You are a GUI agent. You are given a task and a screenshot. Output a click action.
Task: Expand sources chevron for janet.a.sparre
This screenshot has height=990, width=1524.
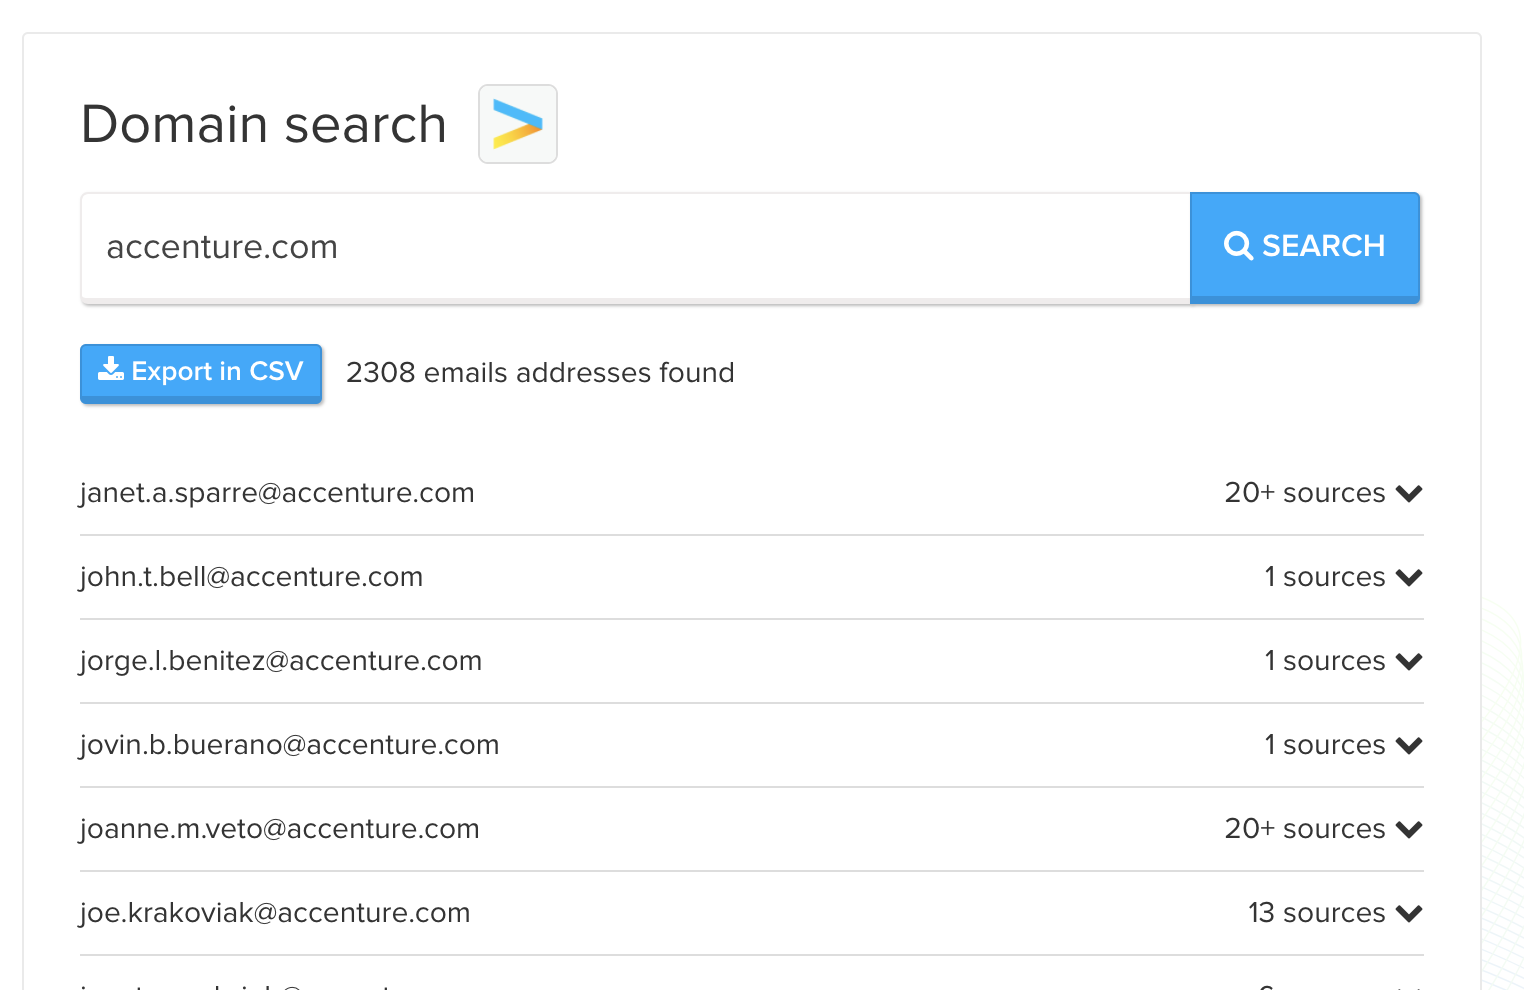pyautogui.click(x=1409, y=493)
